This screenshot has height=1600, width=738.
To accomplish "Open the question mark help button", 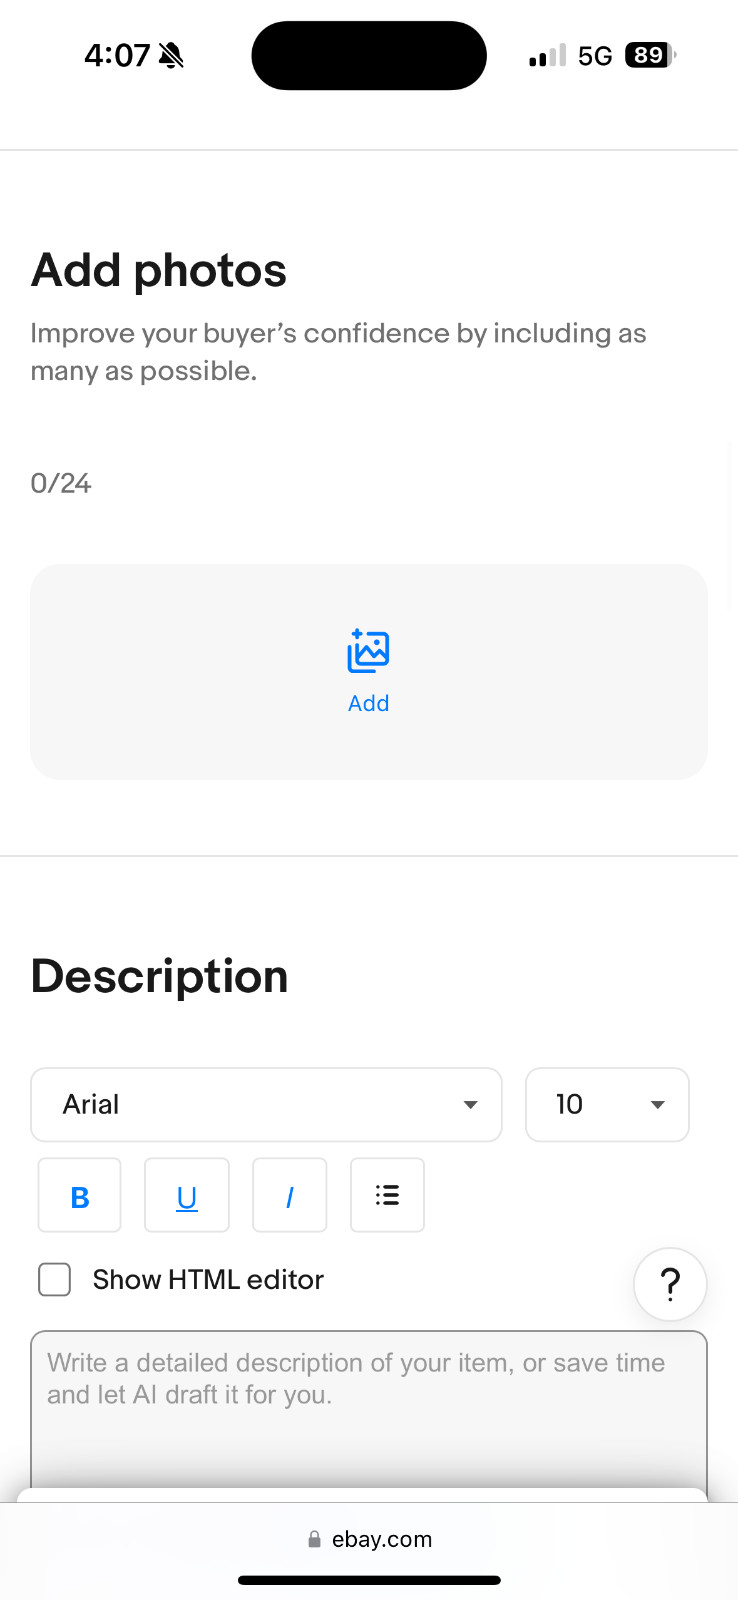I will [x=670, y=1284].
